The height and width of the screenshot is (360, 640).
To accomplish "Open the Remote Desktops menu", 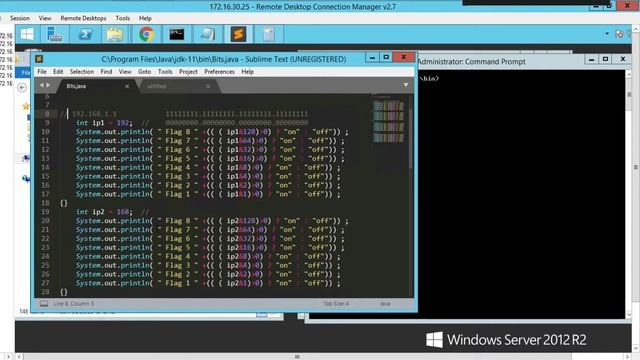I will 83,18.
